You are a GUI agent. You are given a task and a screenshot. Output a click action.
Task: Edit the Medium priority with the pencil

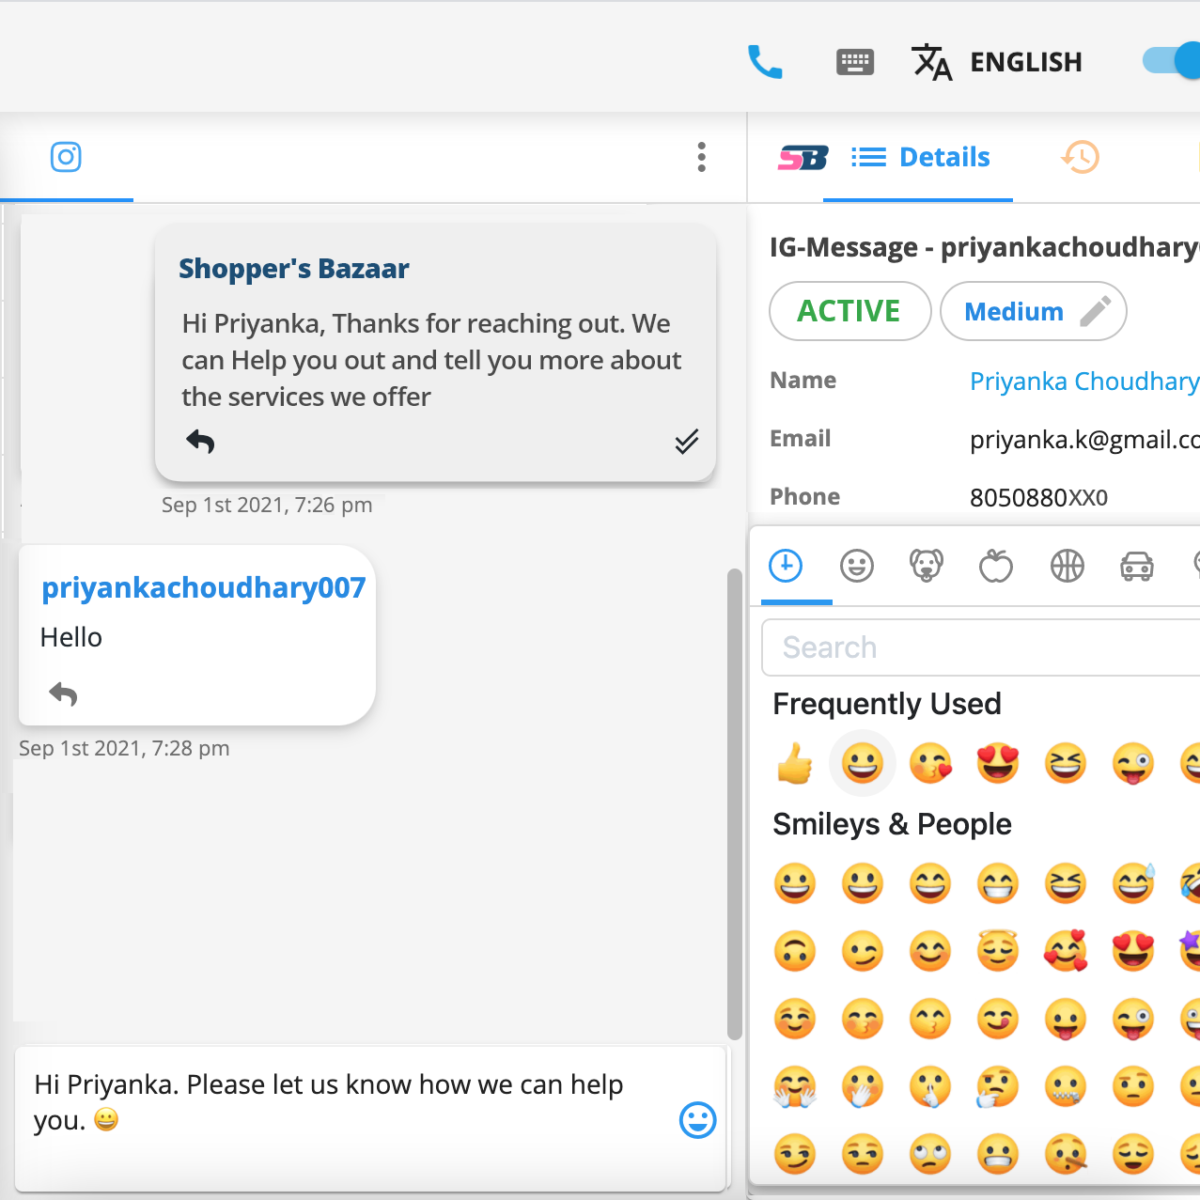pos(1096,311)
